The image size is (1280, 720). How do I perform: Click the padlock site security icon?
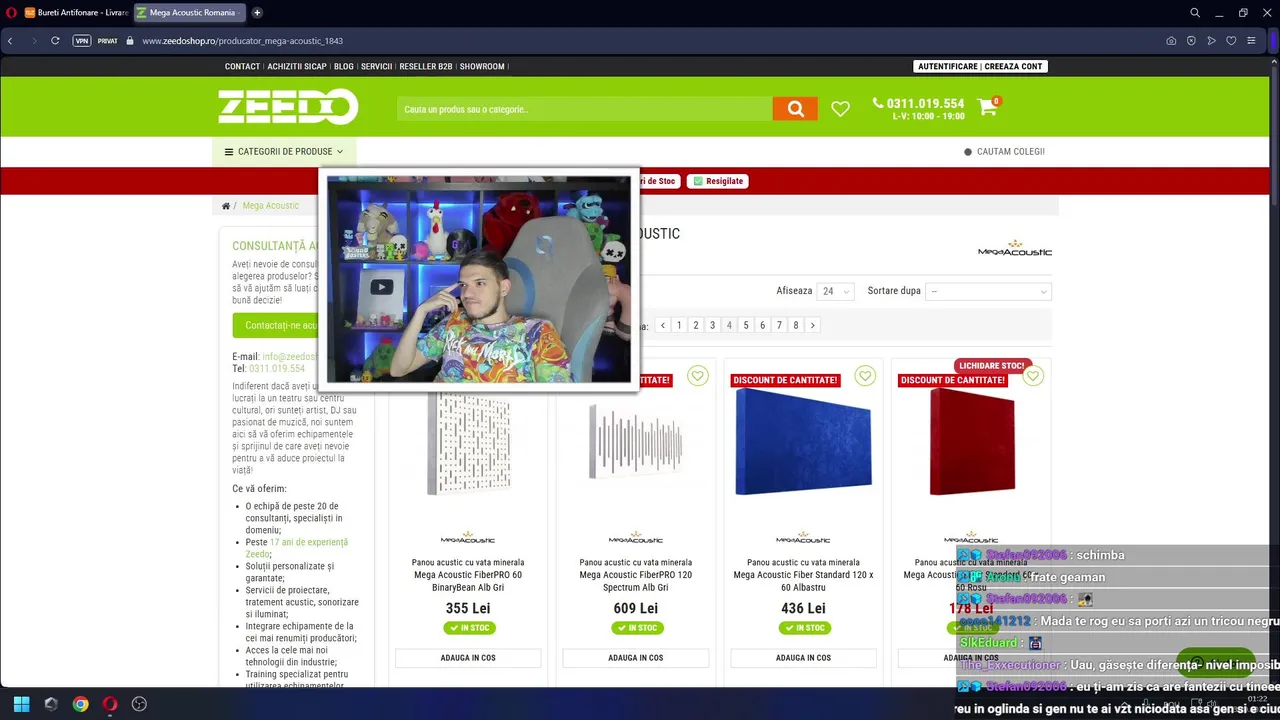pos(130,41)
